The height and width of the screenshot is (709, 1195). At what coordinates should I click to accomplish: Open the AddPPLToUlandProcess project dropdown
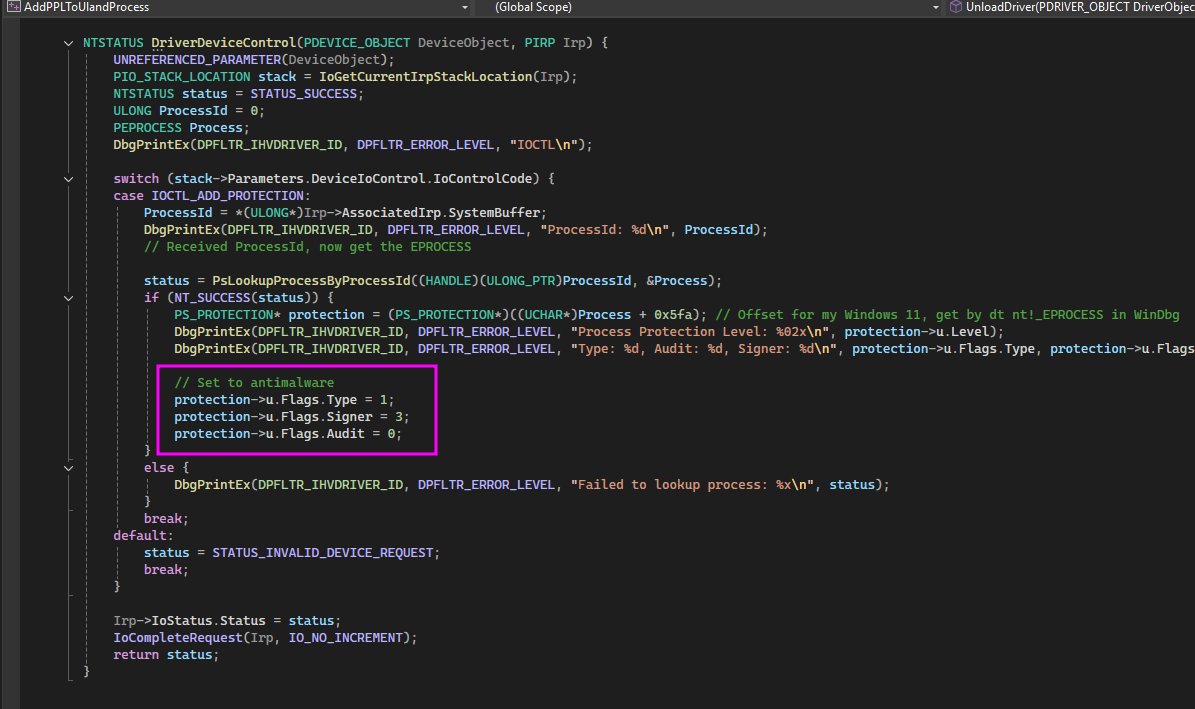[x=465, y=8]
